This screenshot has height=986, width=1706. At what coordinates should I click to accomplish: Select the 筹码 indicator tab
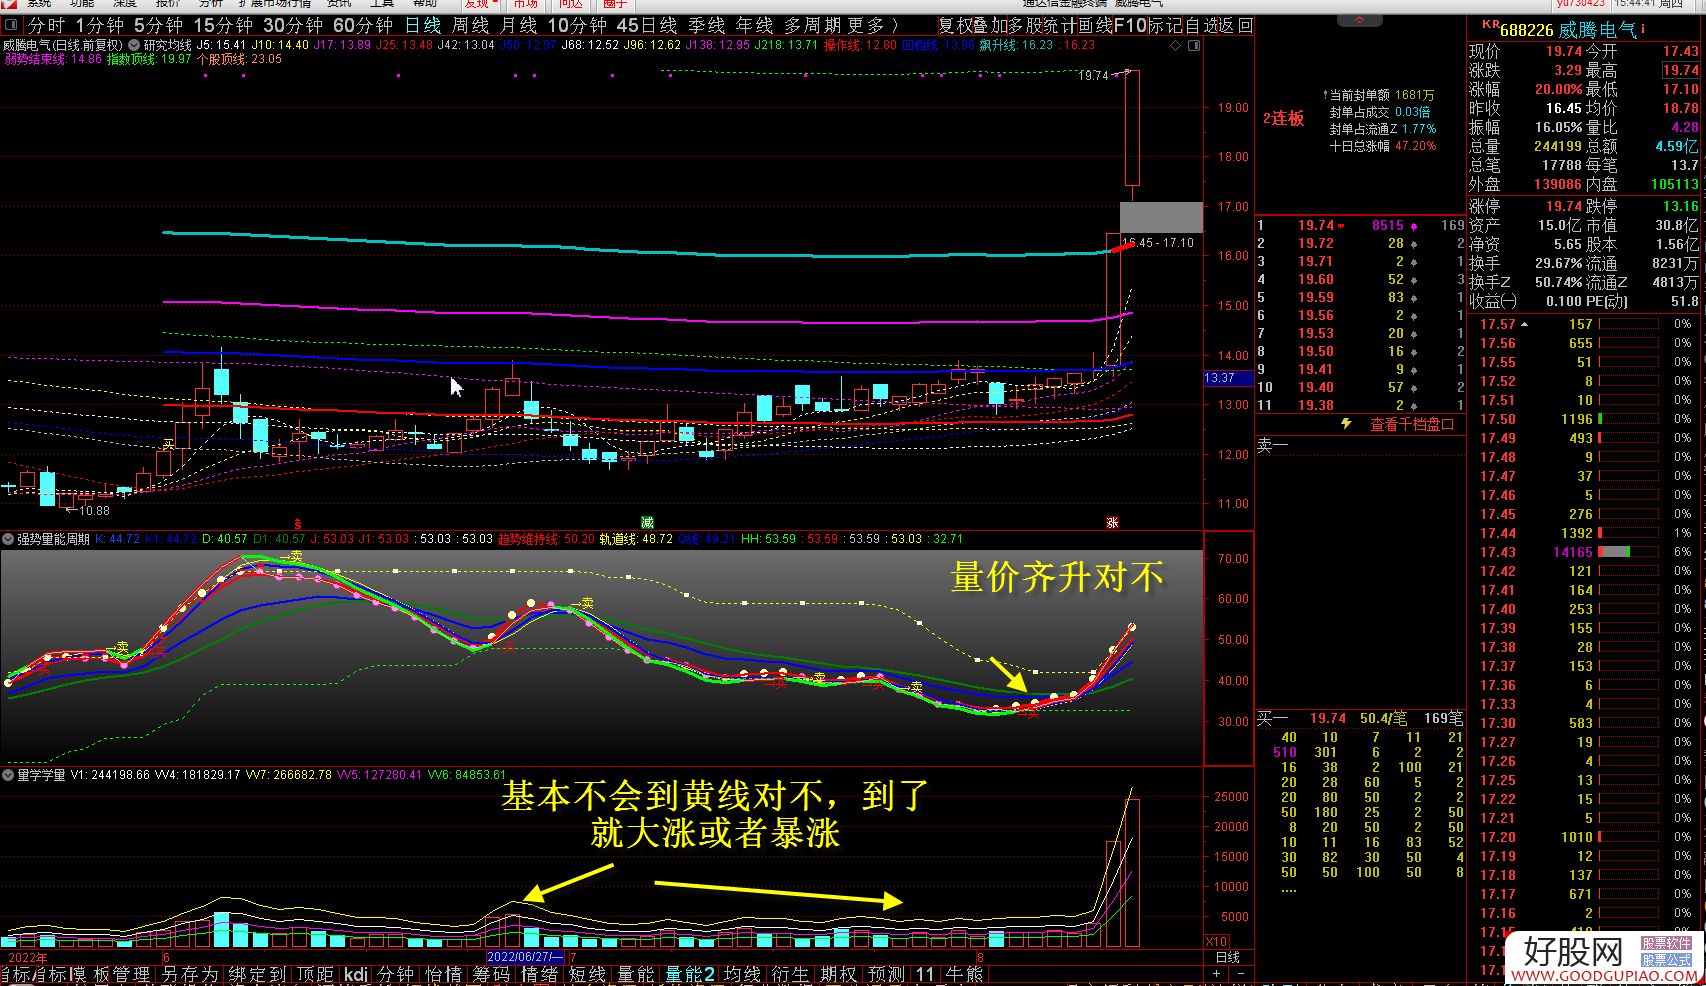click(x=491, y=974)
